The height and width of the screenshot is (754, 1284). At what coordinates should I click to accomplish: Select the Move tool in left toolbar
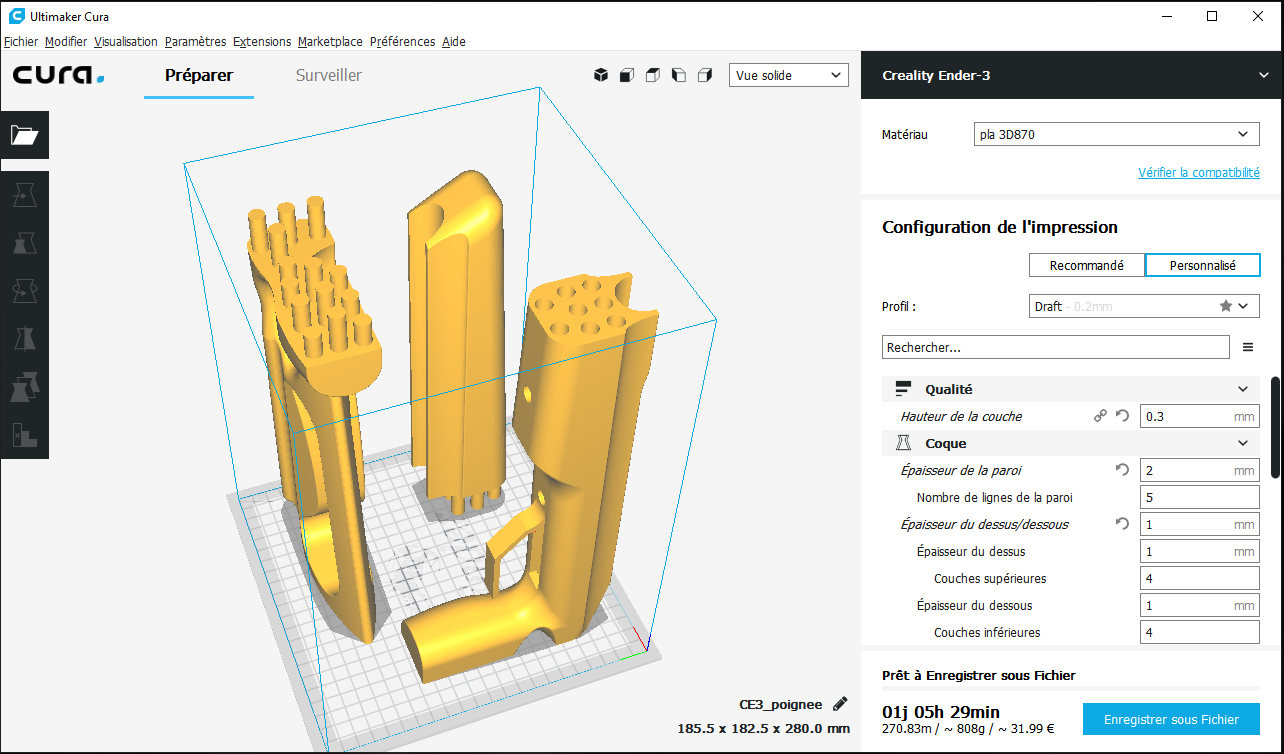point(24,196)
